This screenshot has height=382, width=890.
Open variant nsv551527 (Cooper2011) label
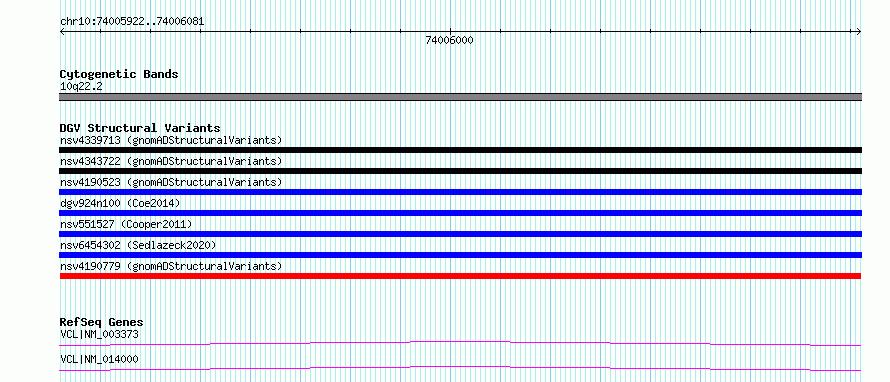(x=126, y=224)
